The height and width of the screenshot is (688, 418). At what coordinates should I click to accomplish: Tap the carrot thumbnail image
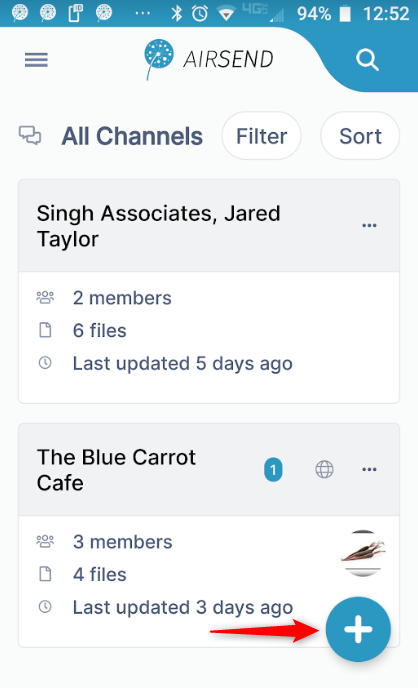[x=362, y=553]
